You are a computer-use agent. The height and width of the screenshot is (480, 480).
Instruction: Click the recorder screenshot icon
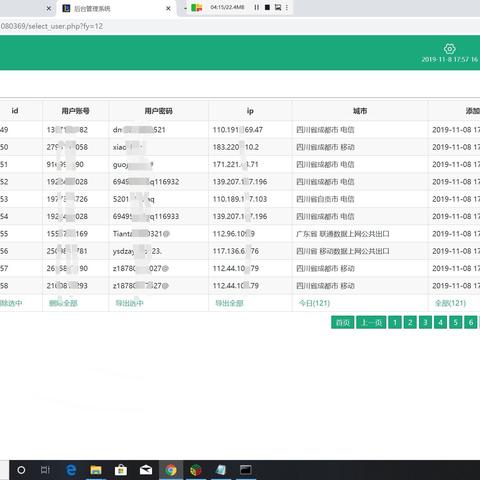coord(278,7)
